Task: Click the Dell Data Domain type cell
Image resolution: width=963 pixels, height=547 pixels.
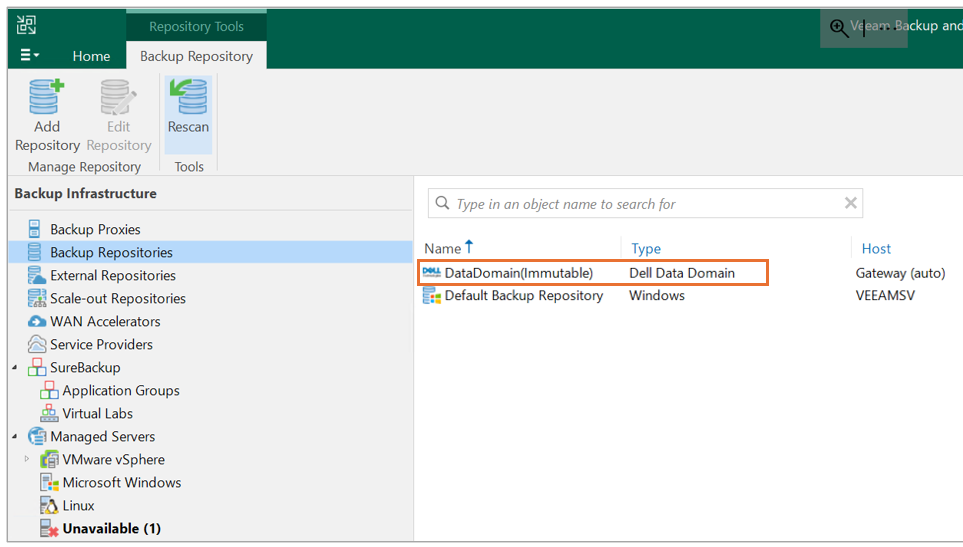Action: coord(682,273)
